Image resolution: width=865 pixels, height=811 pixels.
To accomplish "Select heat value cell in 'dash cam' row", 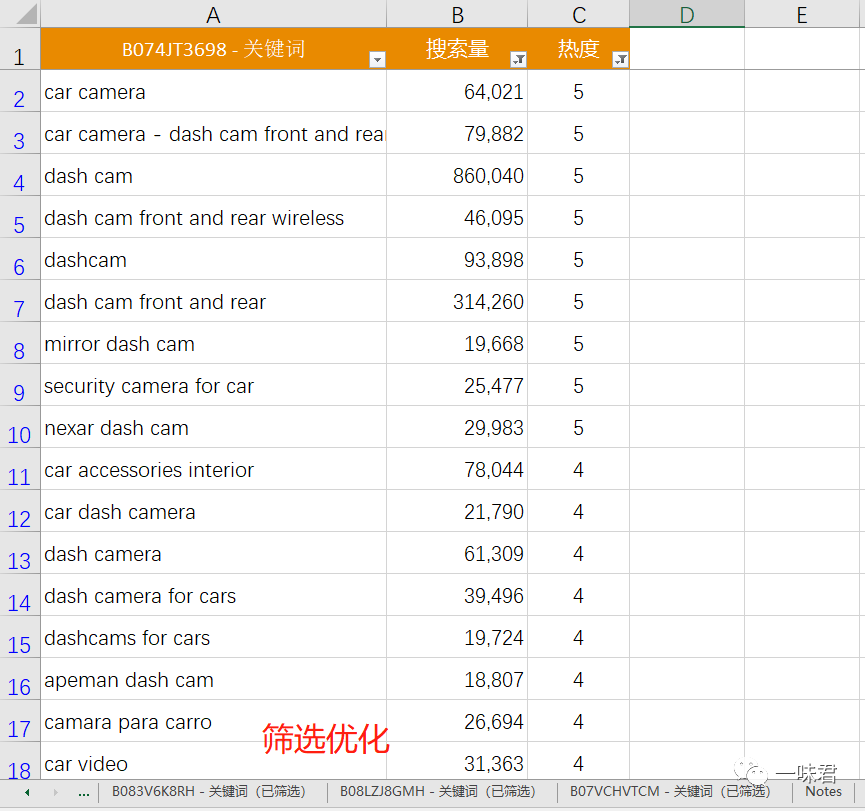I will [x=579, y=175].
